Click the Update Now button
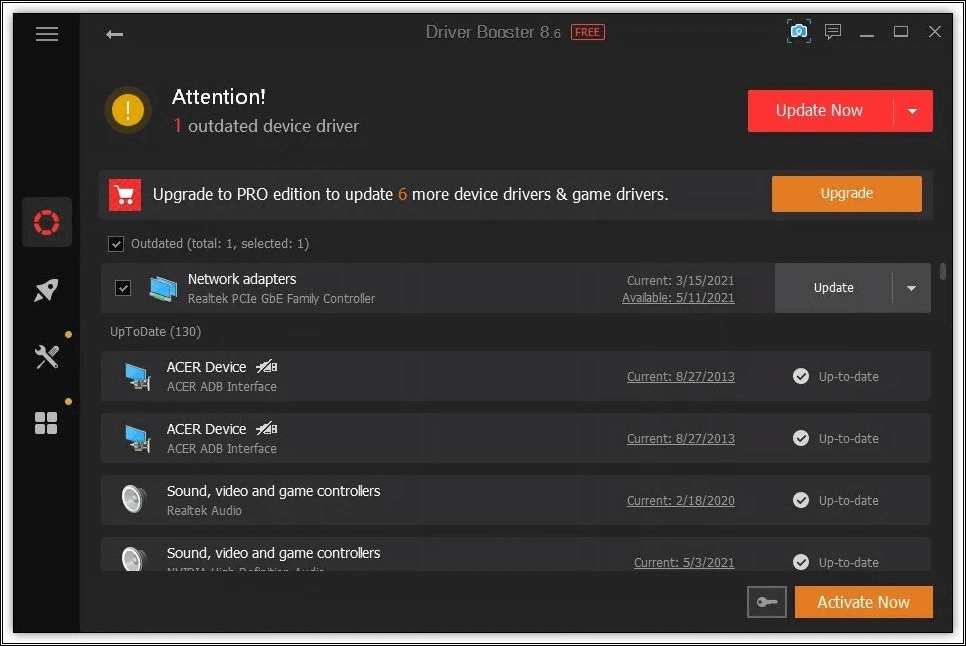The height and width of the screenshot is (646, 966). pyautogui.click(x=819, y=111)
